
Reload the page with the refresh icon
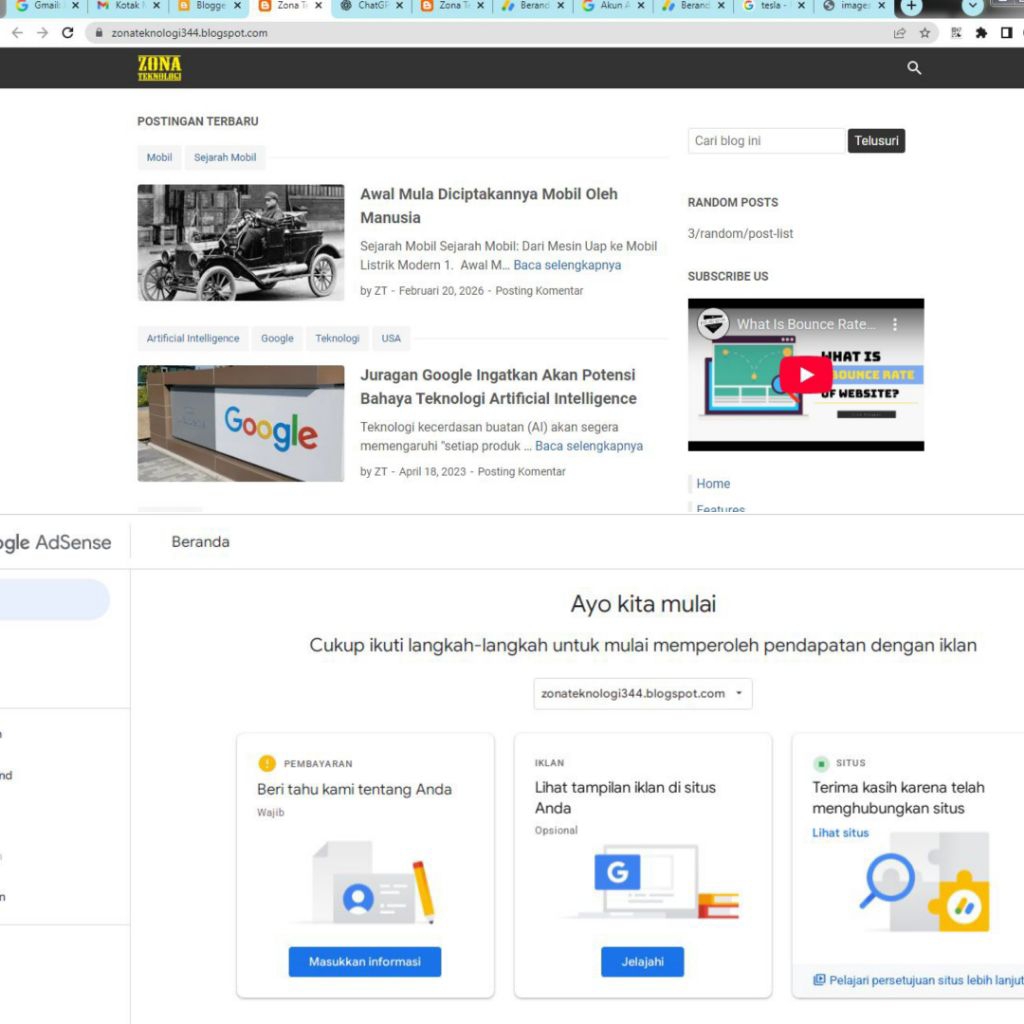click(65, 31)
